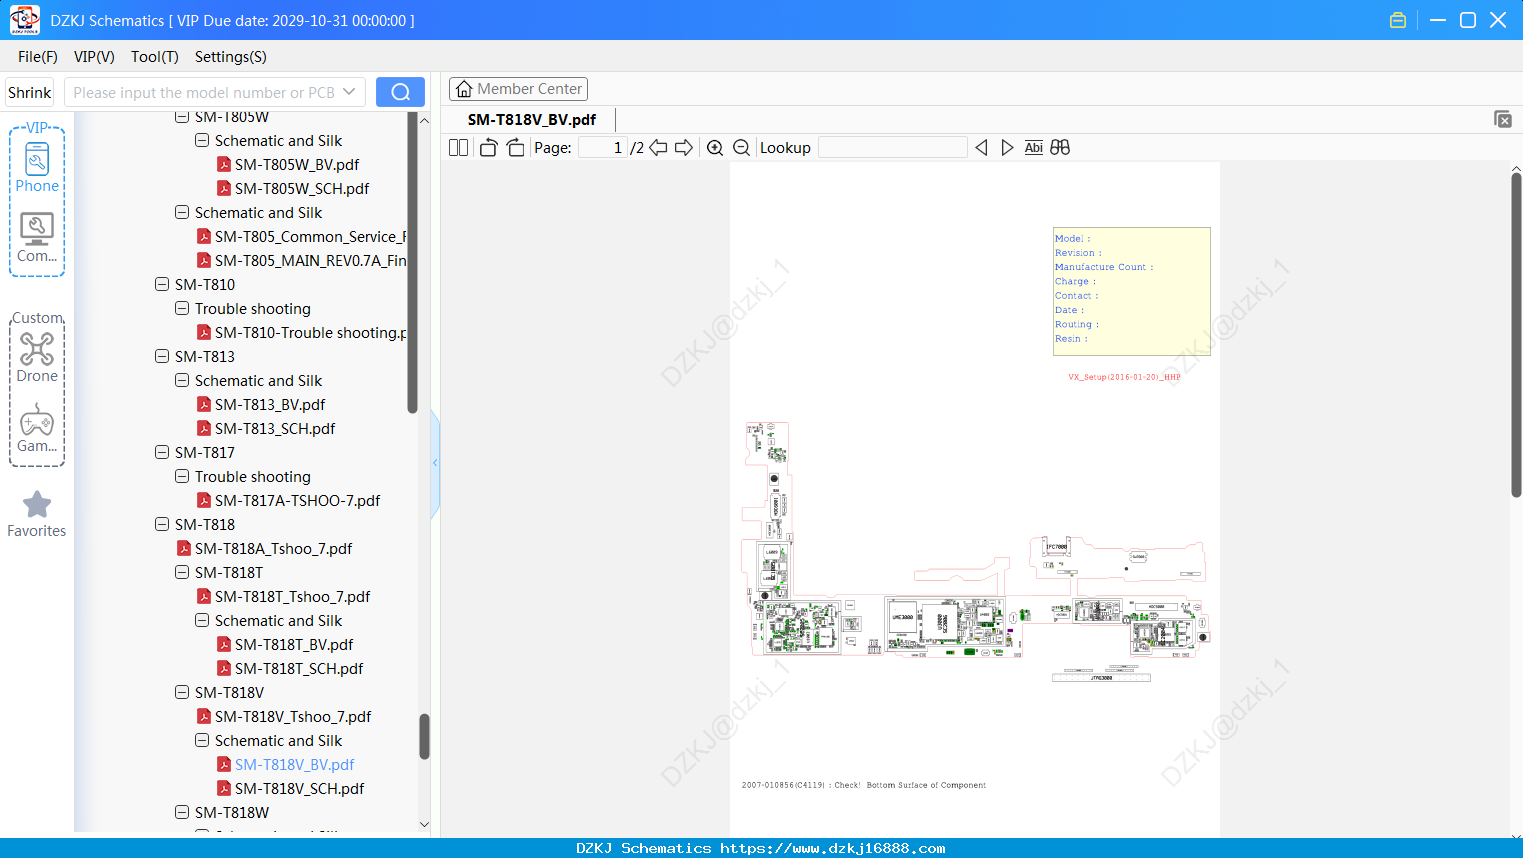Click the tree panel scroll down arrow
Screen dimensions: 1523x858
424,825
